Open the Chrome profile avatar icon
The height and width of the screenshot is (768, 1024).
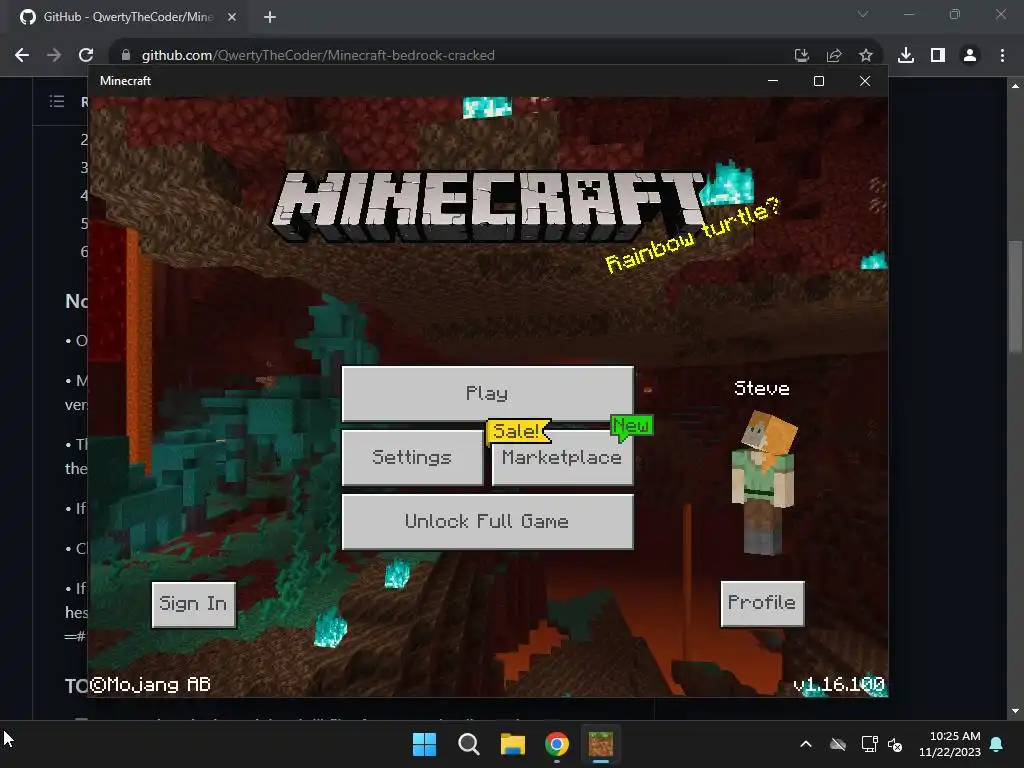click(x=970, y=56)
